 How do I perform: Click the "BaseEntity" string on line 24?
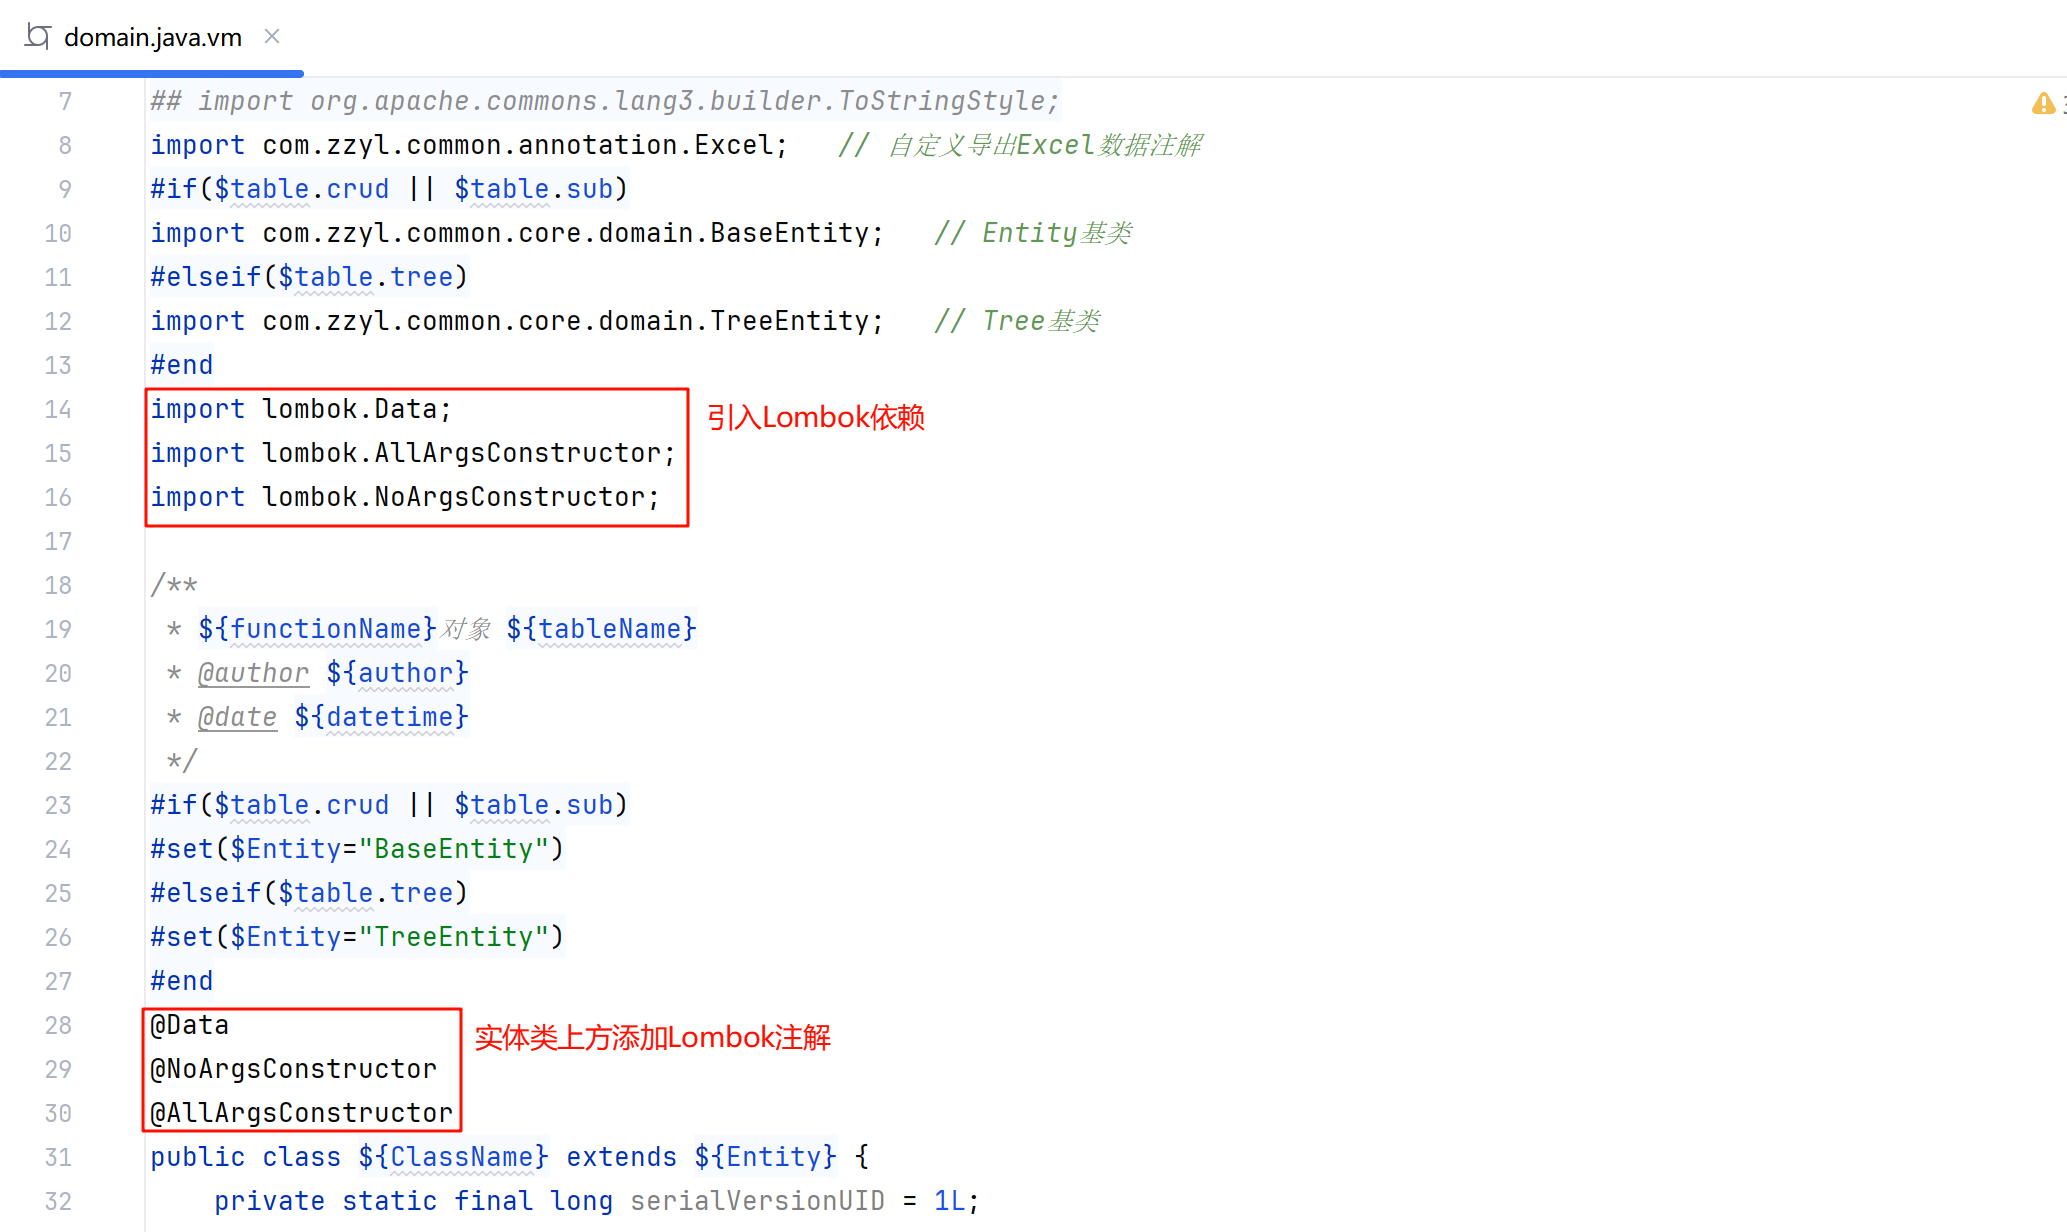453,849
